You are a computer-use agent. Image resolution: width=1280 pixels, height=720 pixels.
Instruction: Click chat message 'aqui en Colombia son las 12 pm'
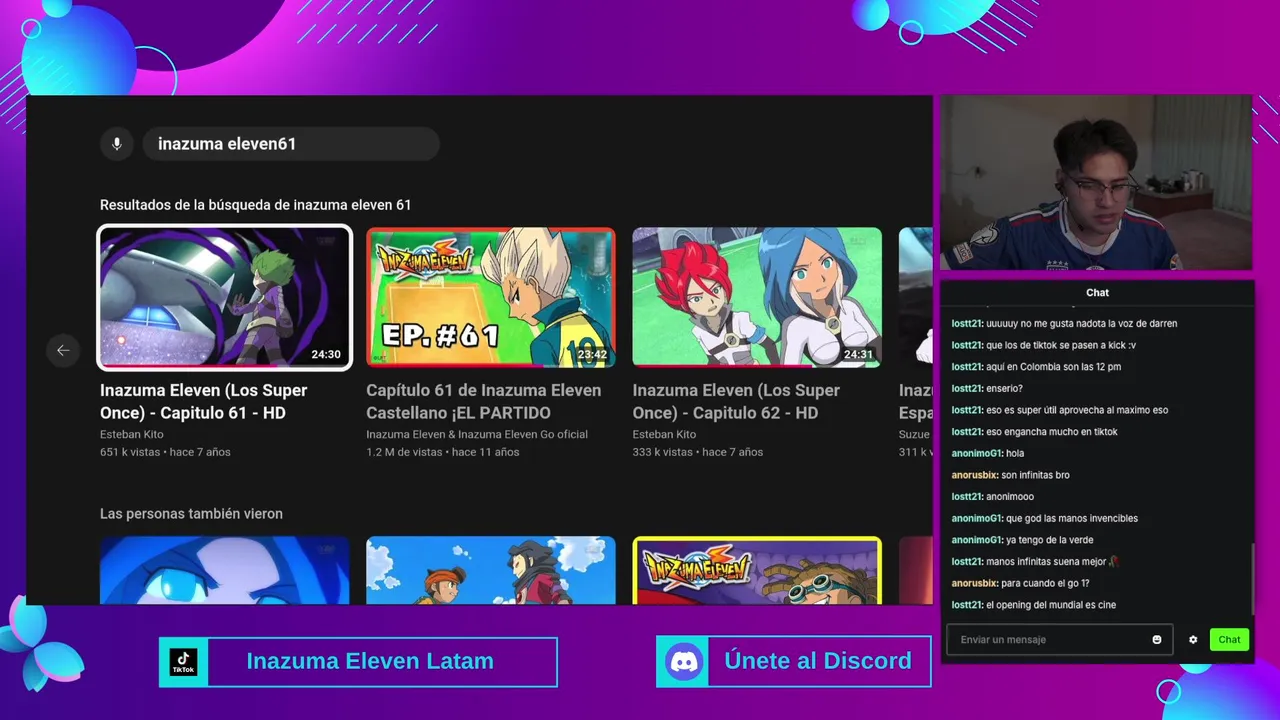[x=1053, y=367]
